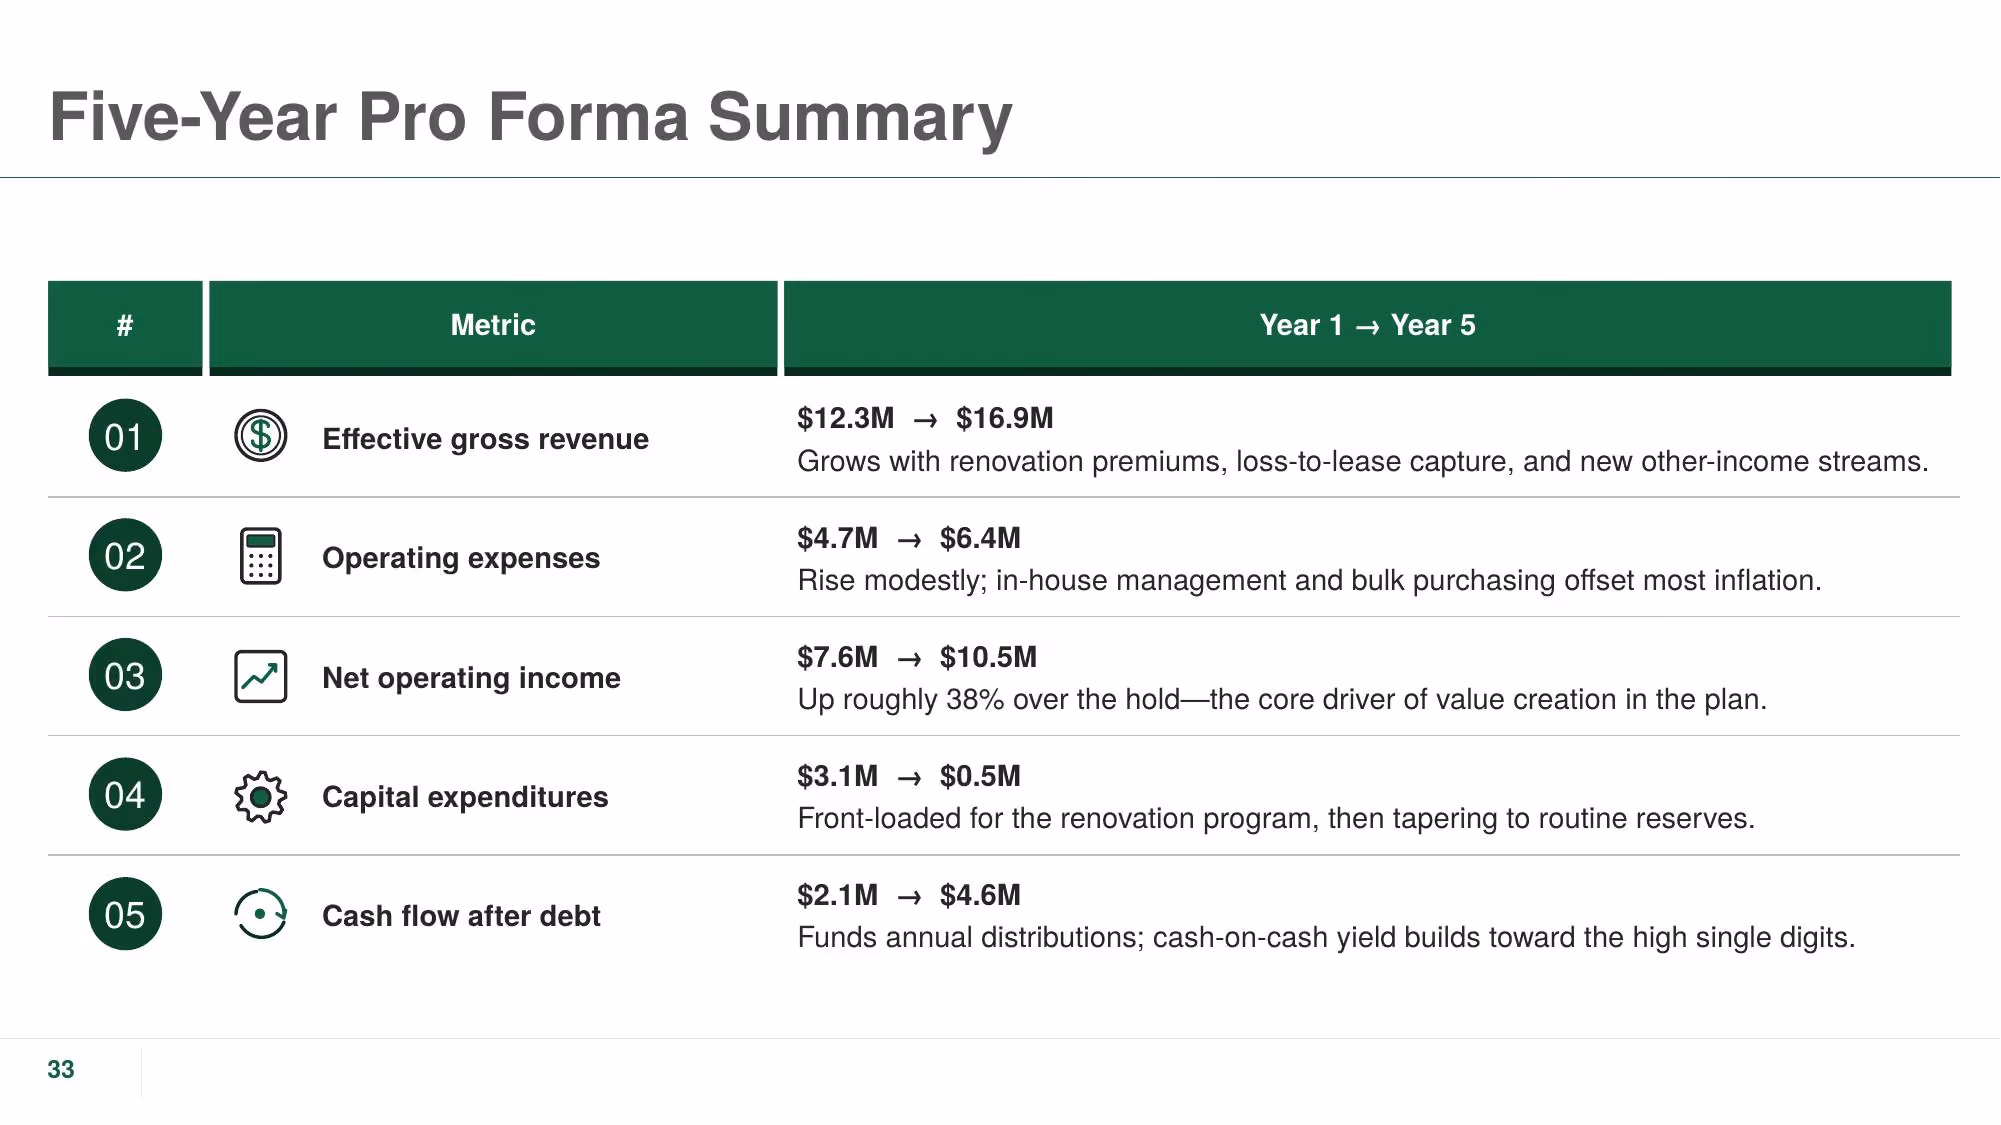Image resolution: width=2001 pixels, height=1125 pixels.
Task: Click the trend chart icon for Net operating income
Action: pyautogui.click(x=260, y=676)
